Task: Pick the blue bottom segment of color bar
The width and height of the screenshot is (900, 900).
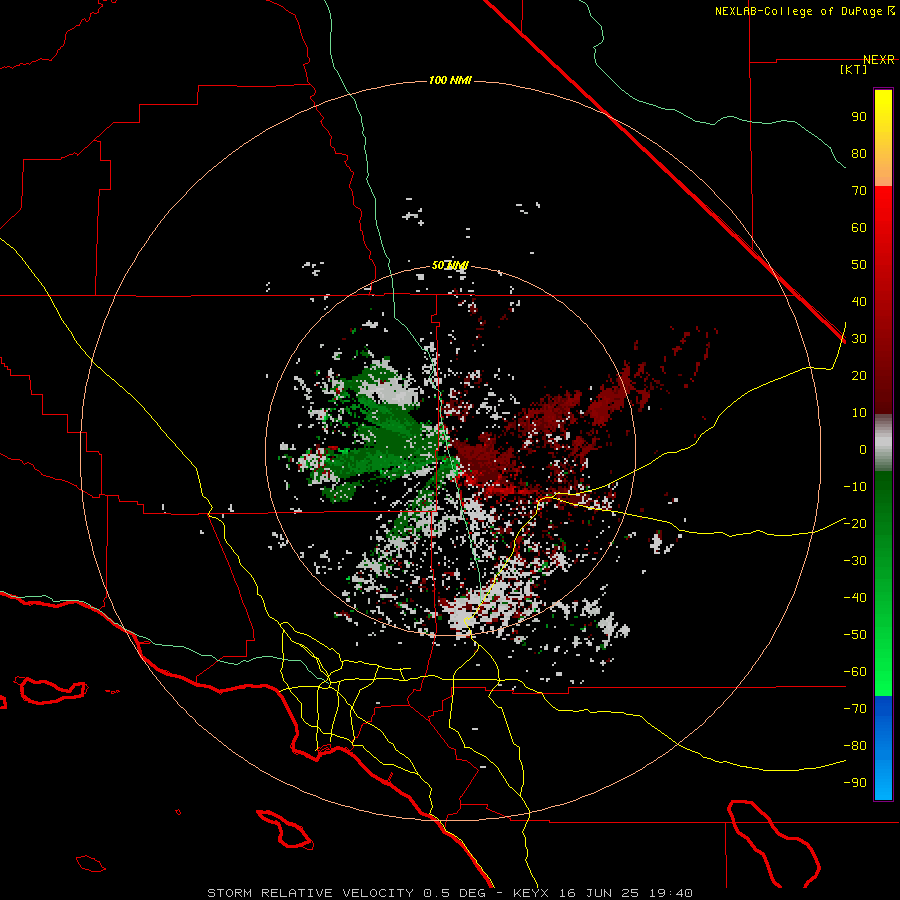Action: (883, 748)
